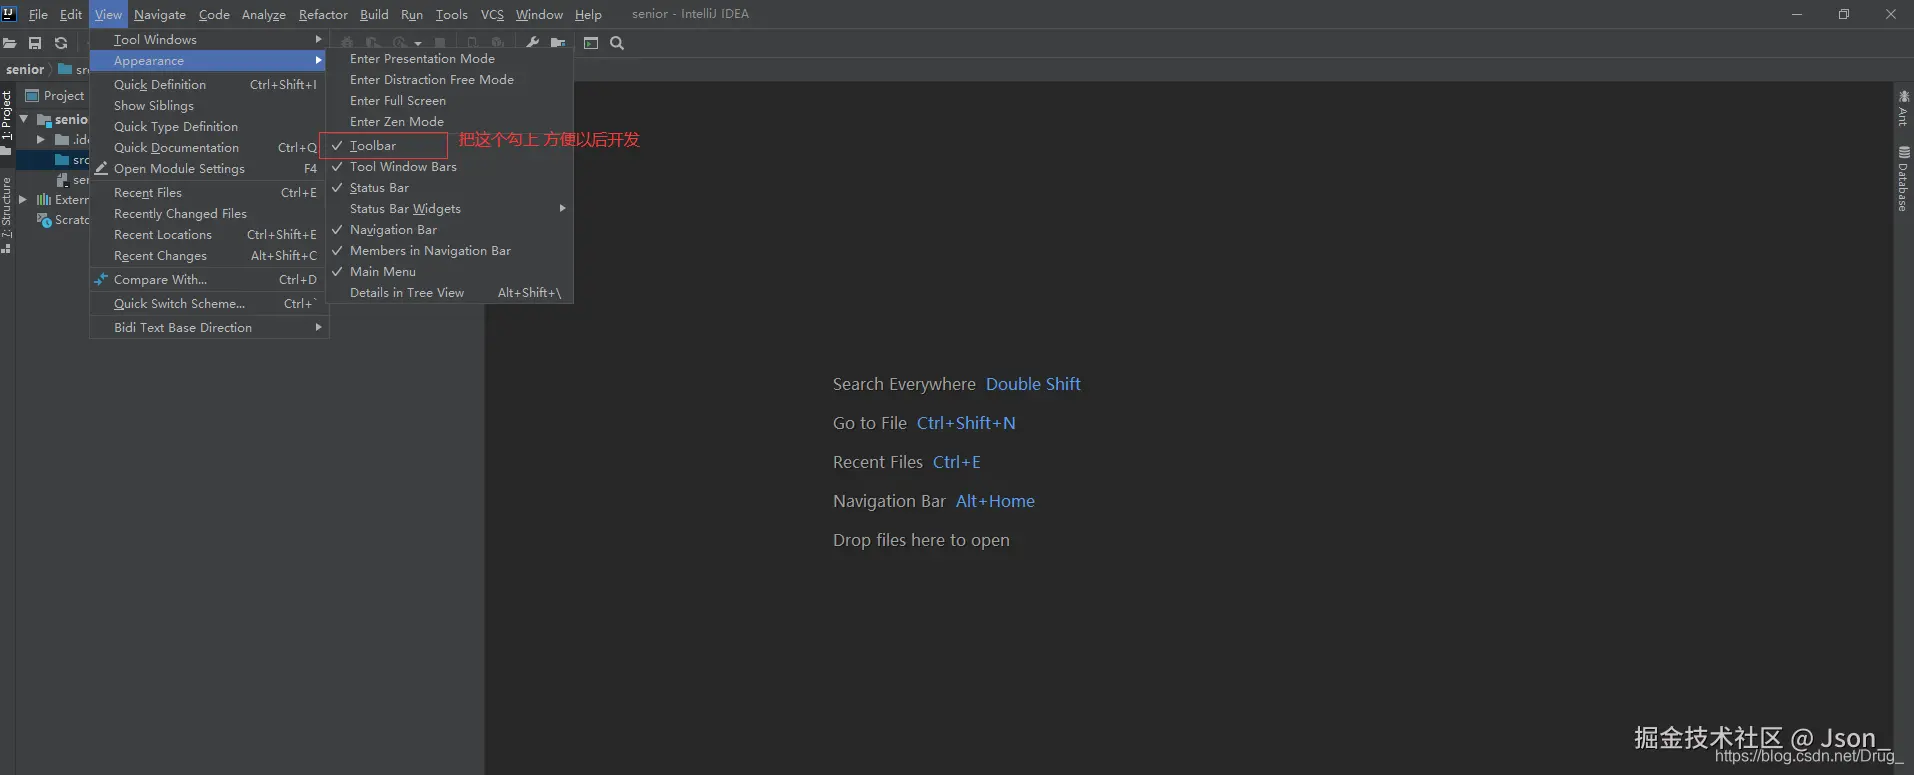This screenshot has height=775, width=1914.
Task: Open the Structure side tab
Action: tap(7, 214)
